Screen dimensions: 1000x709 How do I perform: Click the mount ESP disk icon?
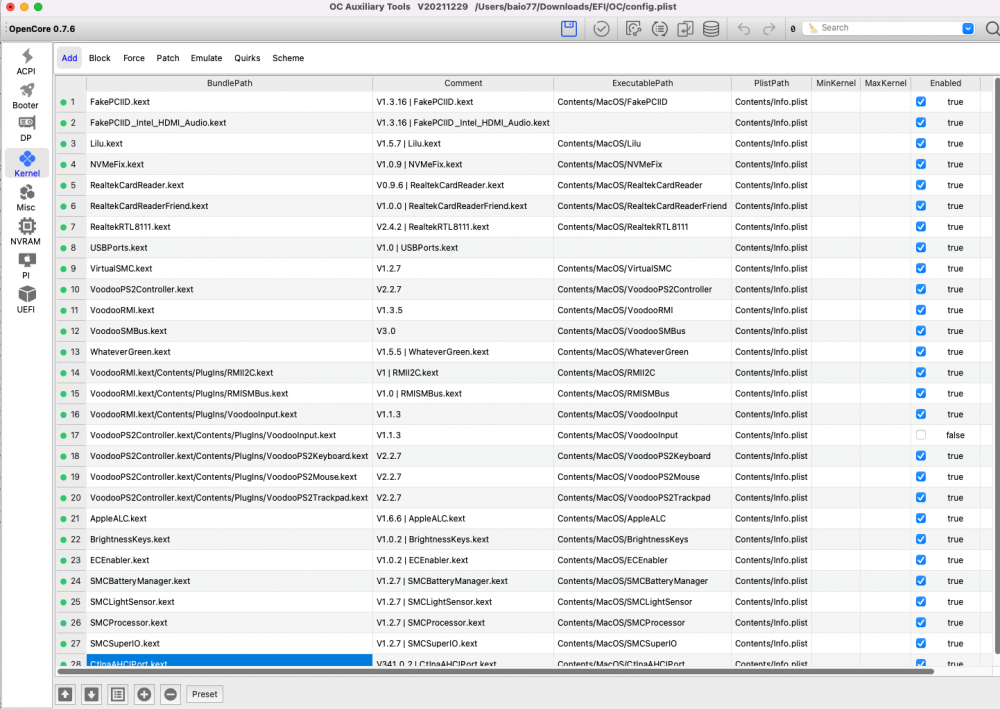point(633,29)
